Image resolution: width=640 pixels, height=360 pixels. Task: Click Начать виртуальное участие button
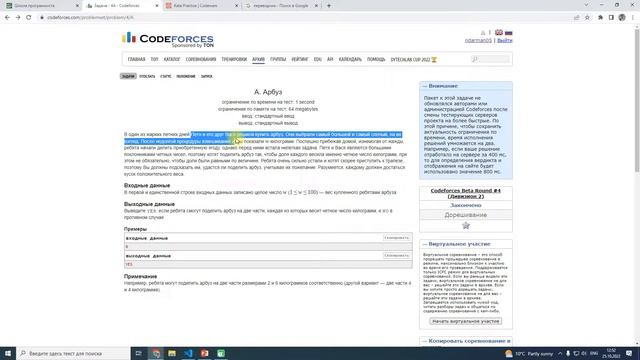pyautogui.click(x=466, y=321)
